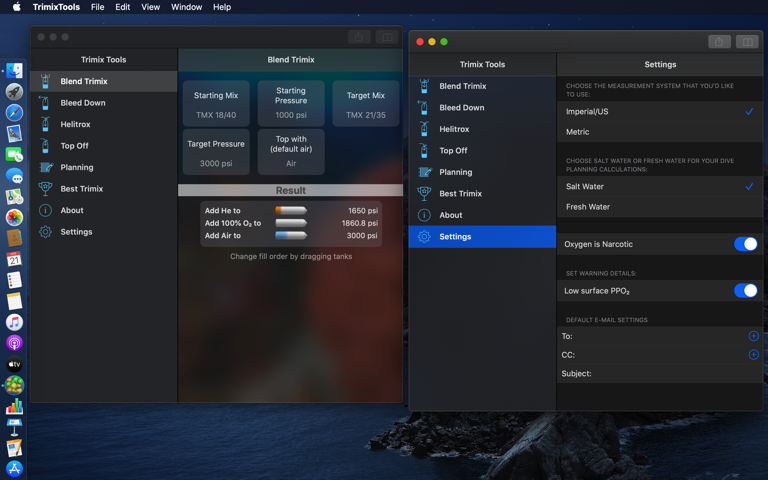Click the share icon in the Settings window toolbar
768x480 pixels.
(718, 42)
